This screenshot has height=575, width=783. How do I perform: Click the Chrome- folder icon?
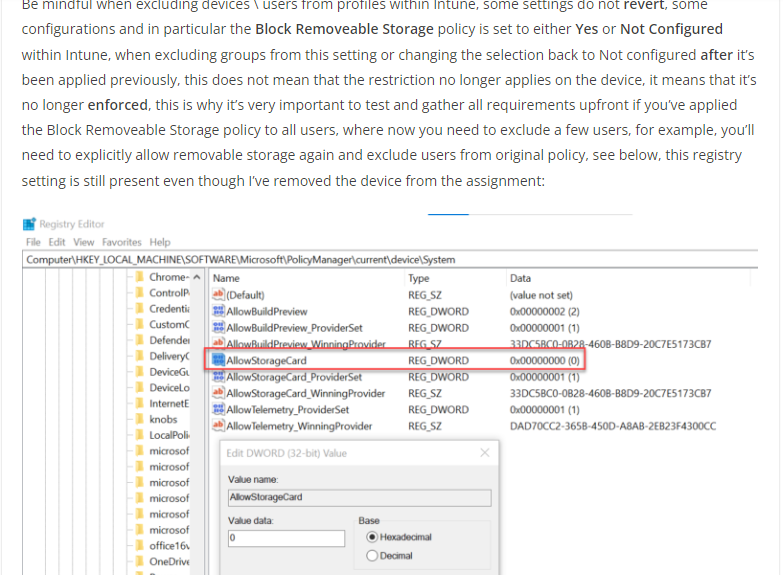point(140,277)
